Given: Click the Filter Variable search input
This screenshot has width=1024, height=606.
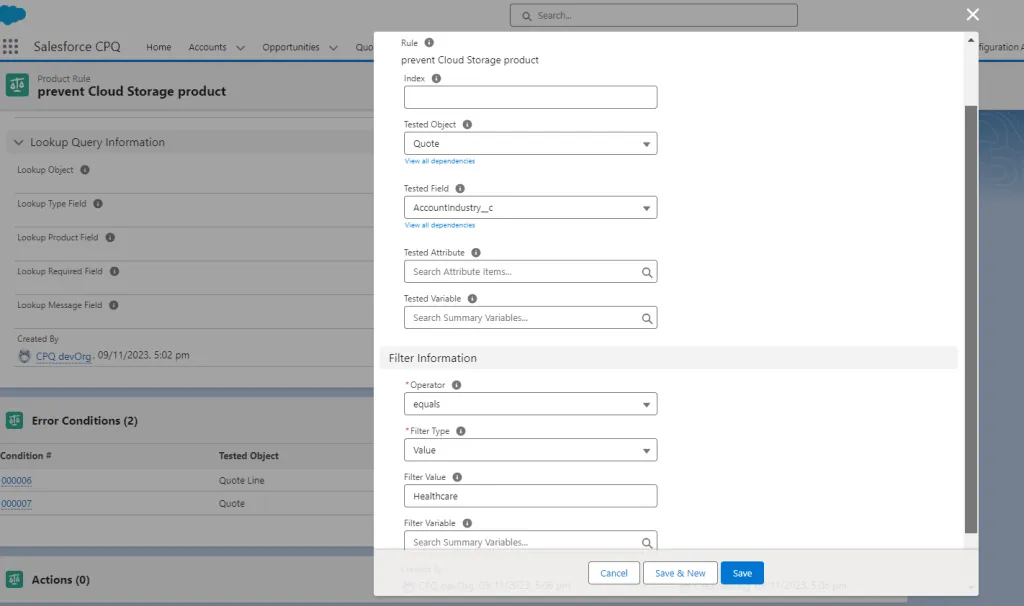Looking at the screenshot, I should point(530,541).
